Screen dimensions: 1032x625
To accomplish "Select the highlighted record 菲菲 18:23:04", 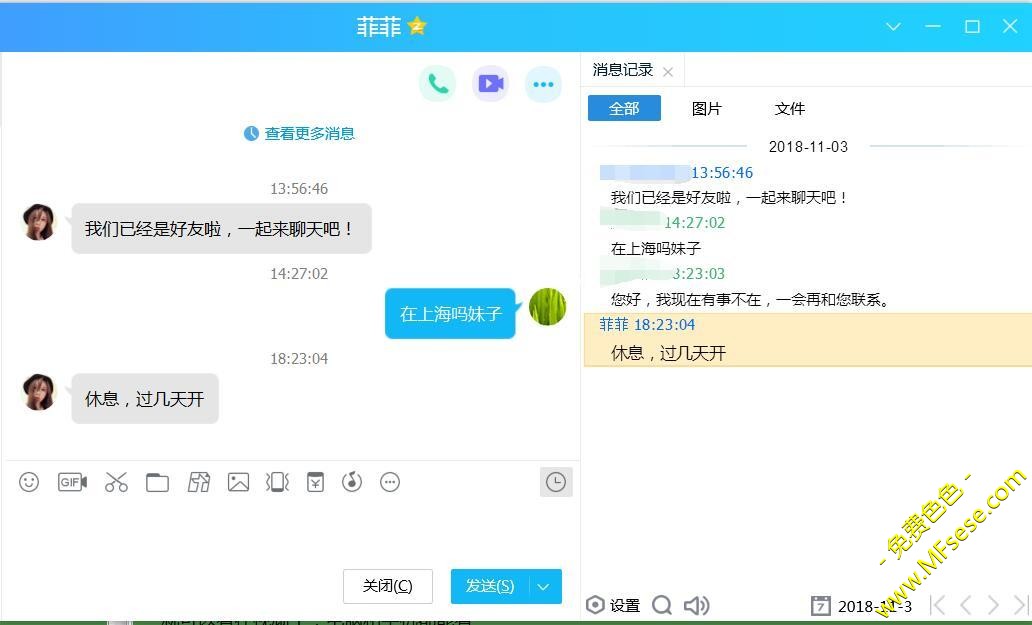I will tap(808, 339).
